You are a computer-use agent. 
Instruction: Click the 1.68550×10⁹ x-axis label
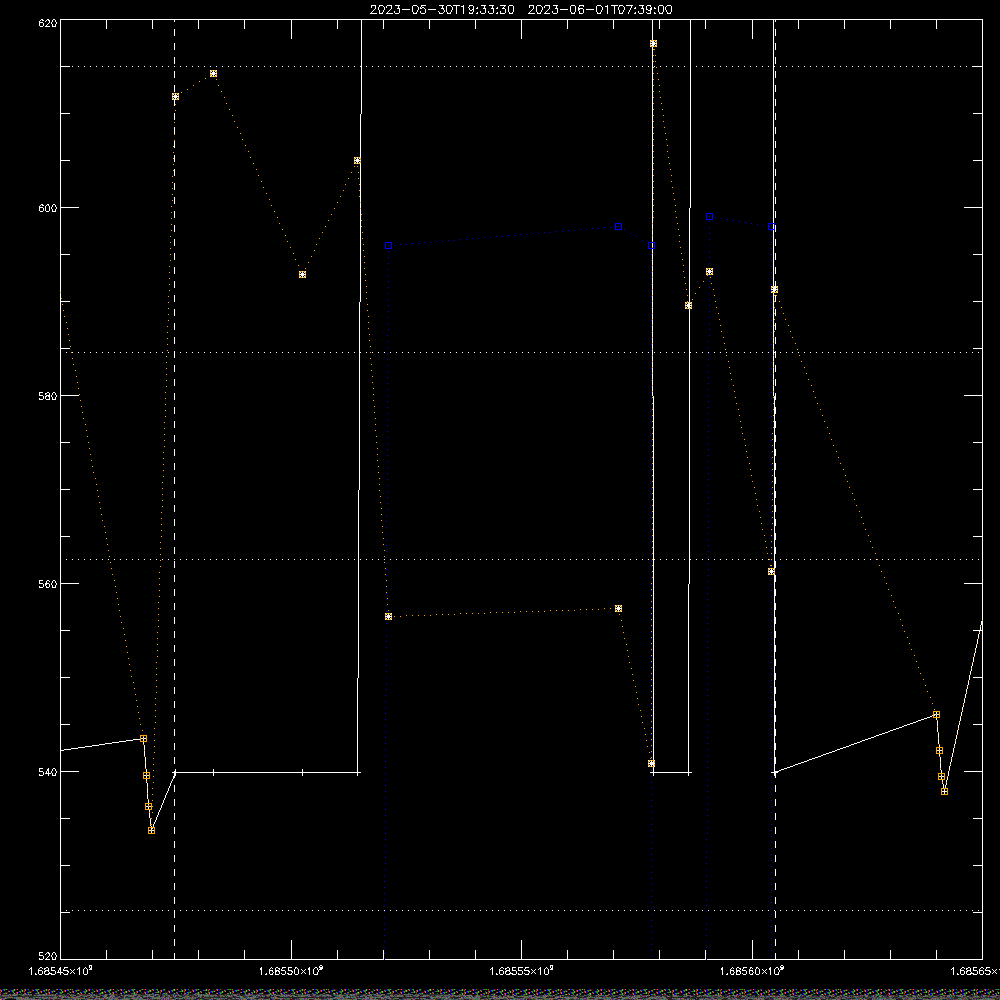291,971
